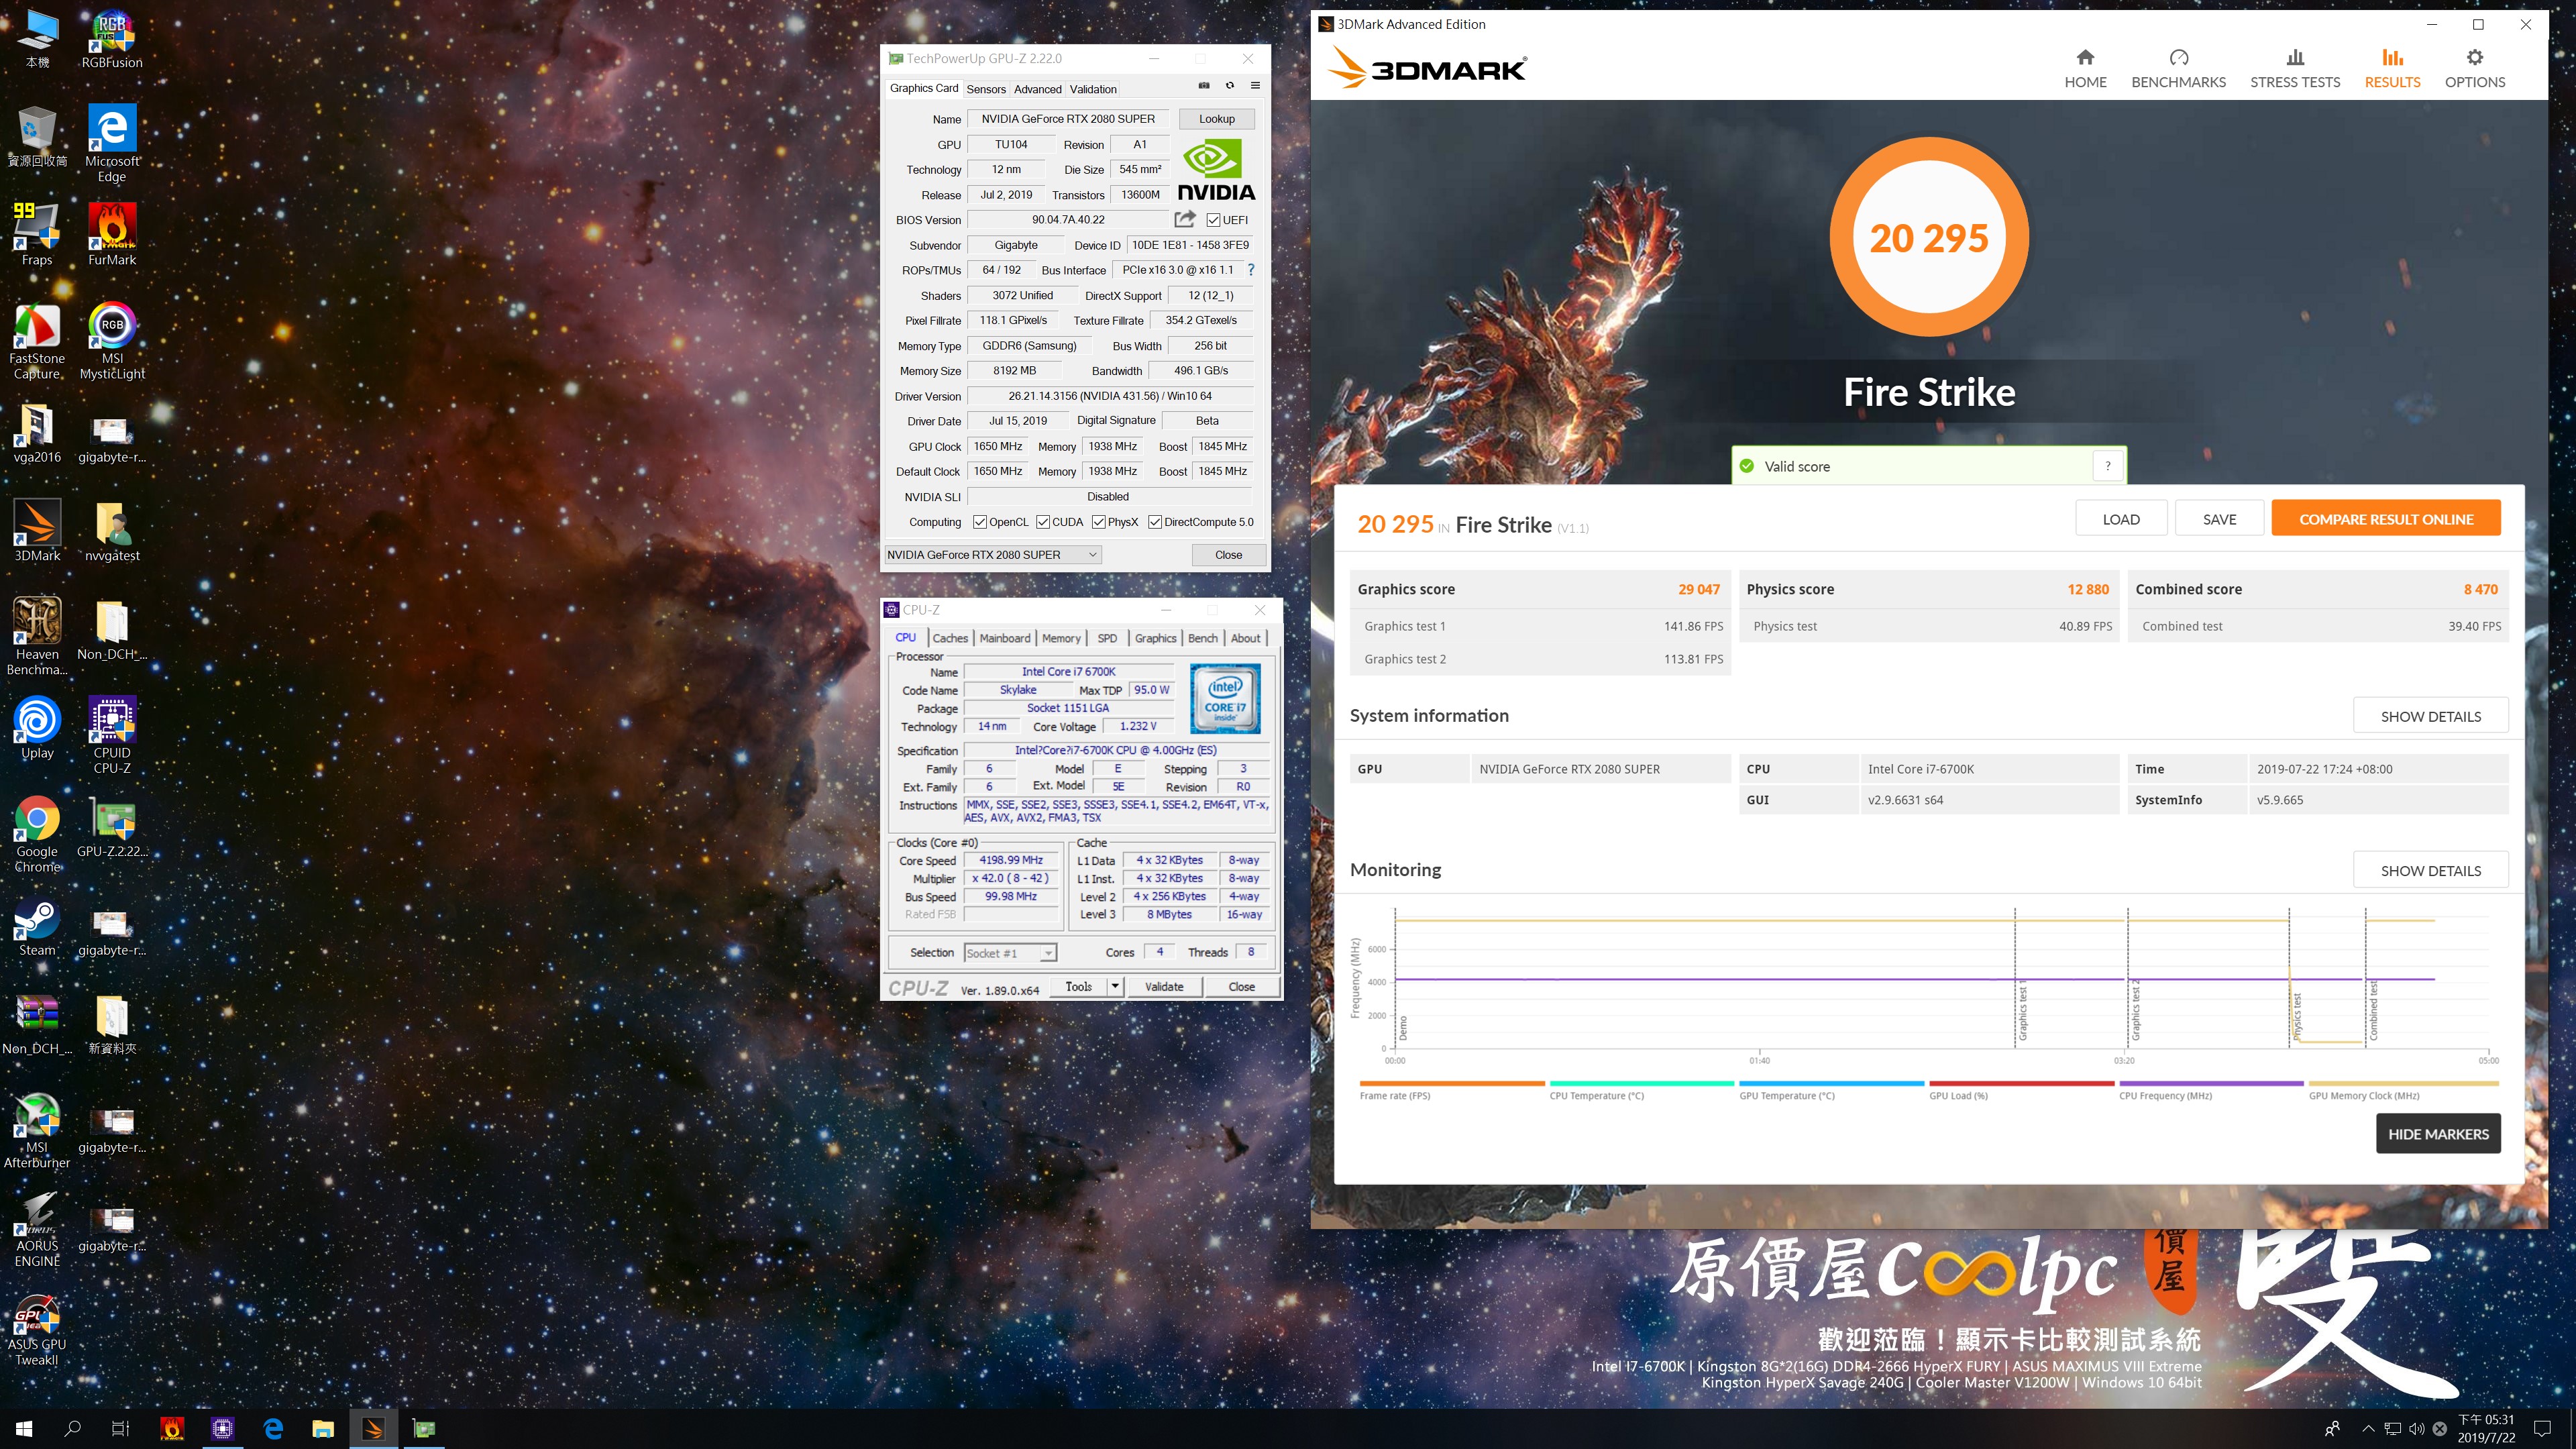Click COMPARE RESULT ONLINE button
Screen dimensions: 2576x1449
2386,519
